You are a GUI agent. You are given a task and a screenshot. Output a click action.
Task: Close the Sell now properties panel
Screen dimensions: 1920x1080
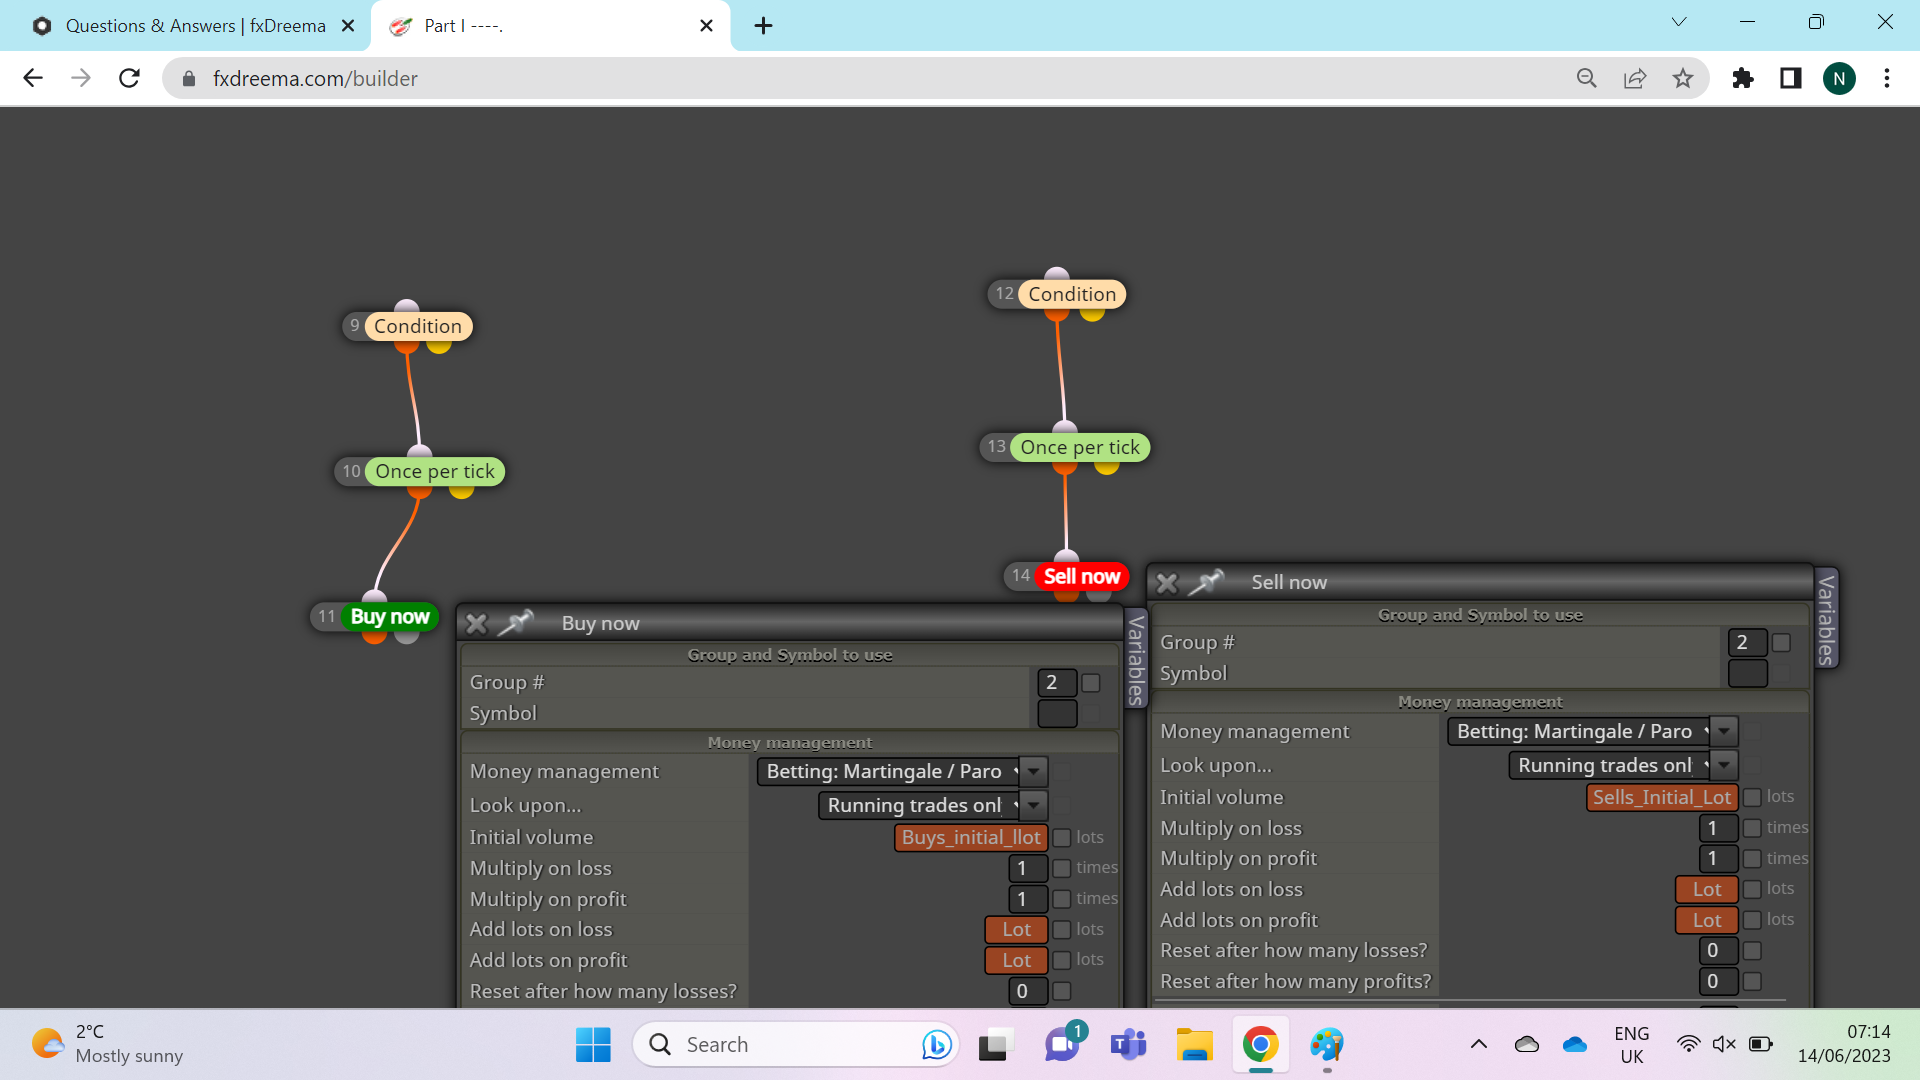coord(1167,583)
